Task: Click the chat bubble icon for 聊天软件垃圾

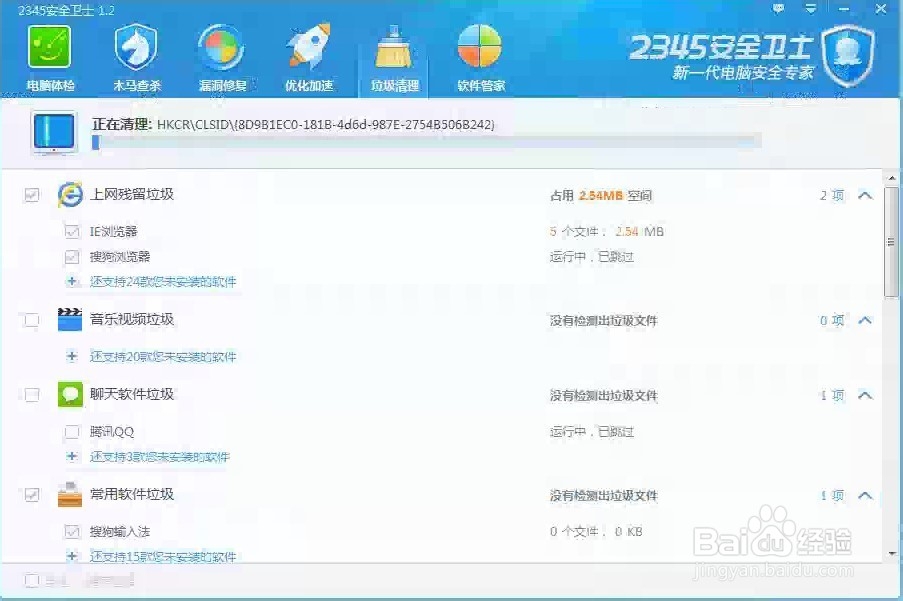Action: [70, 395]
